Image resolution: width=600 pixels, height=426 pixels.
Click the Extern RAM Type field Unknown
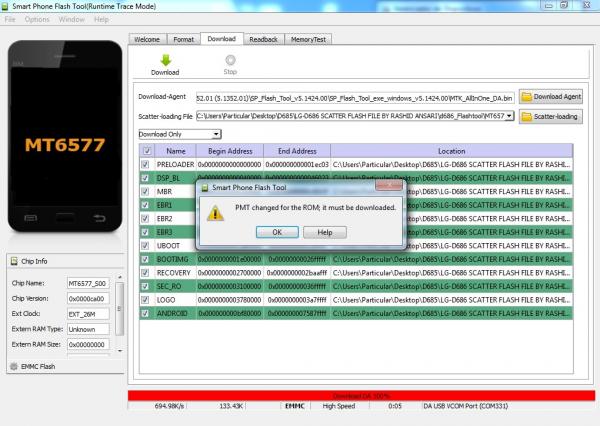click(88, 329)
